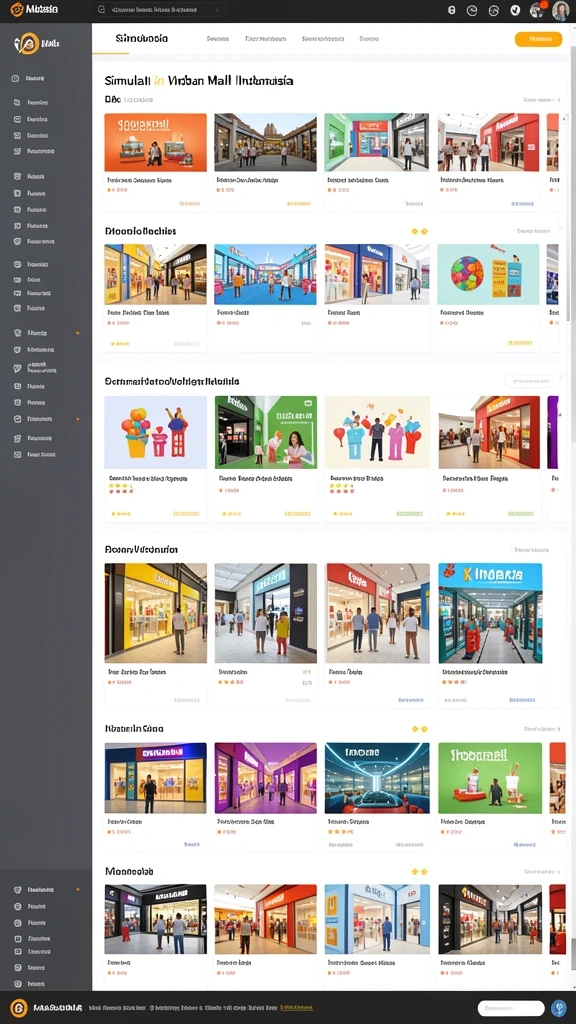Select the active underlined tab in the top navigation
The height and width of the screenshot is (1024, 576).
(x=141, y=39)
